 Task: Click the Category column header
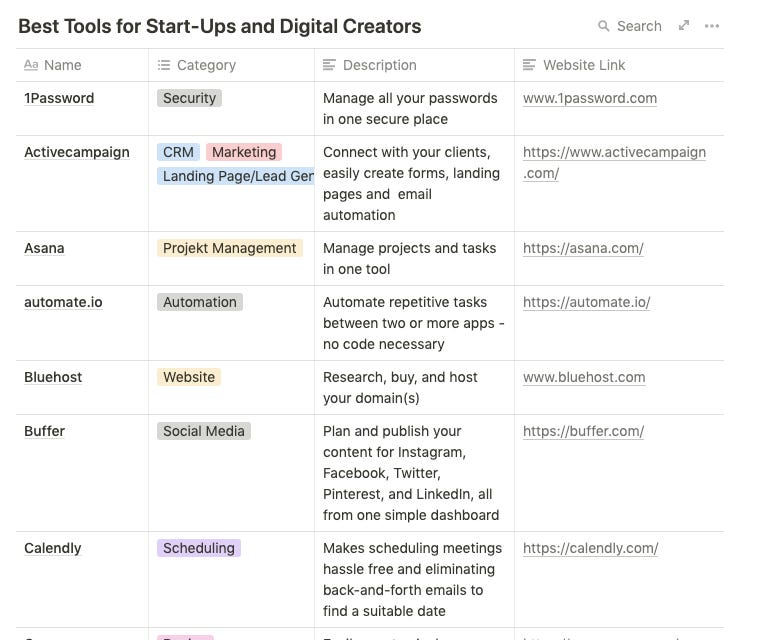pyautogui.click(x=197, y=65)
